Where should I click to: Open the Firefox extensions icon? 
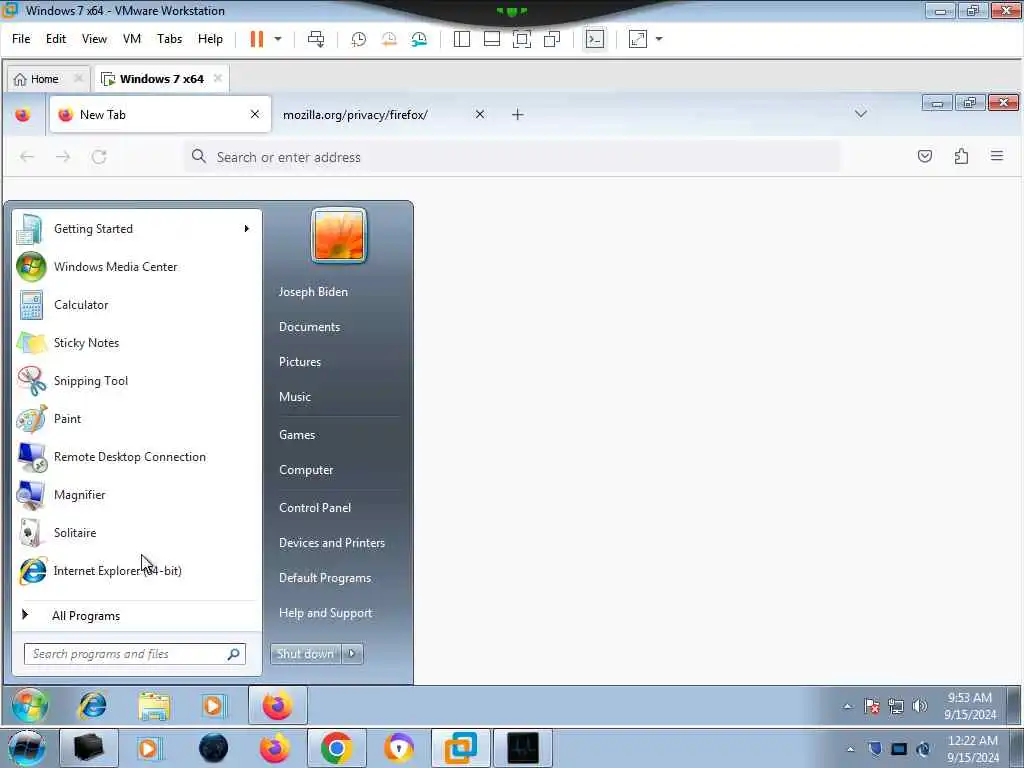pyautogui.click(x=961, y=156)
